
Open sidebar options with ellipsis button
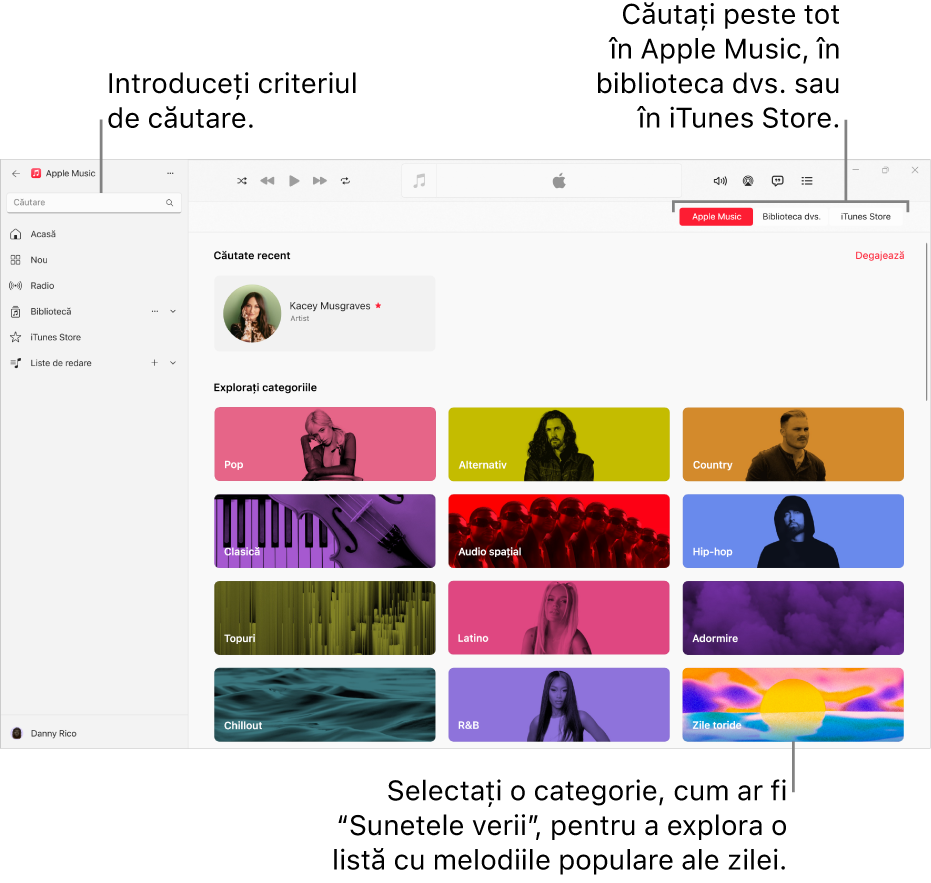[170, 172]
